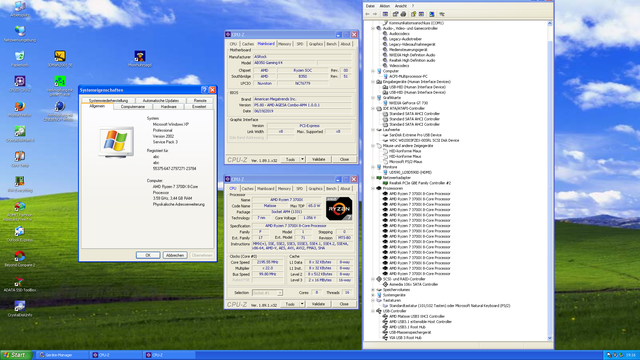This screenshot has height=360, width=640.
Task: Click the Tools button in upper CPU-Z window
Action: (x=291, y=159)
